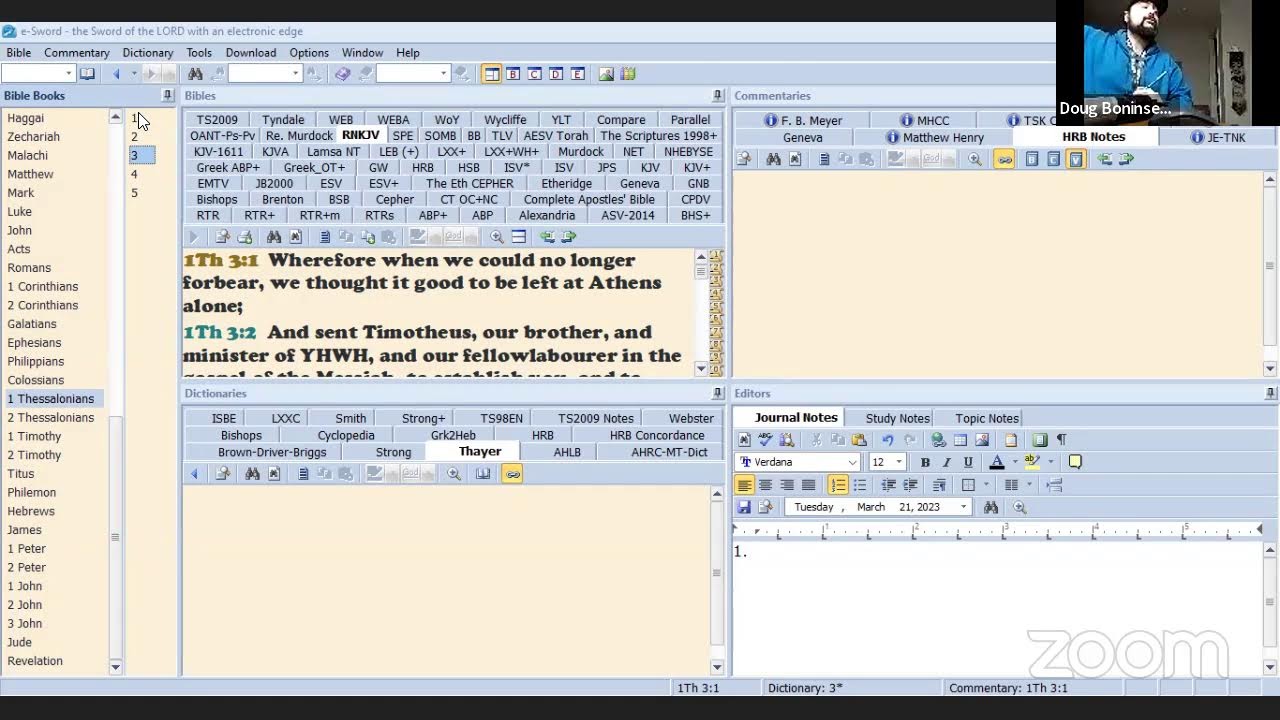This screenshot has height=720, width=1280.
Task: Go back with the blue left arrow
Action: point(116,74)
